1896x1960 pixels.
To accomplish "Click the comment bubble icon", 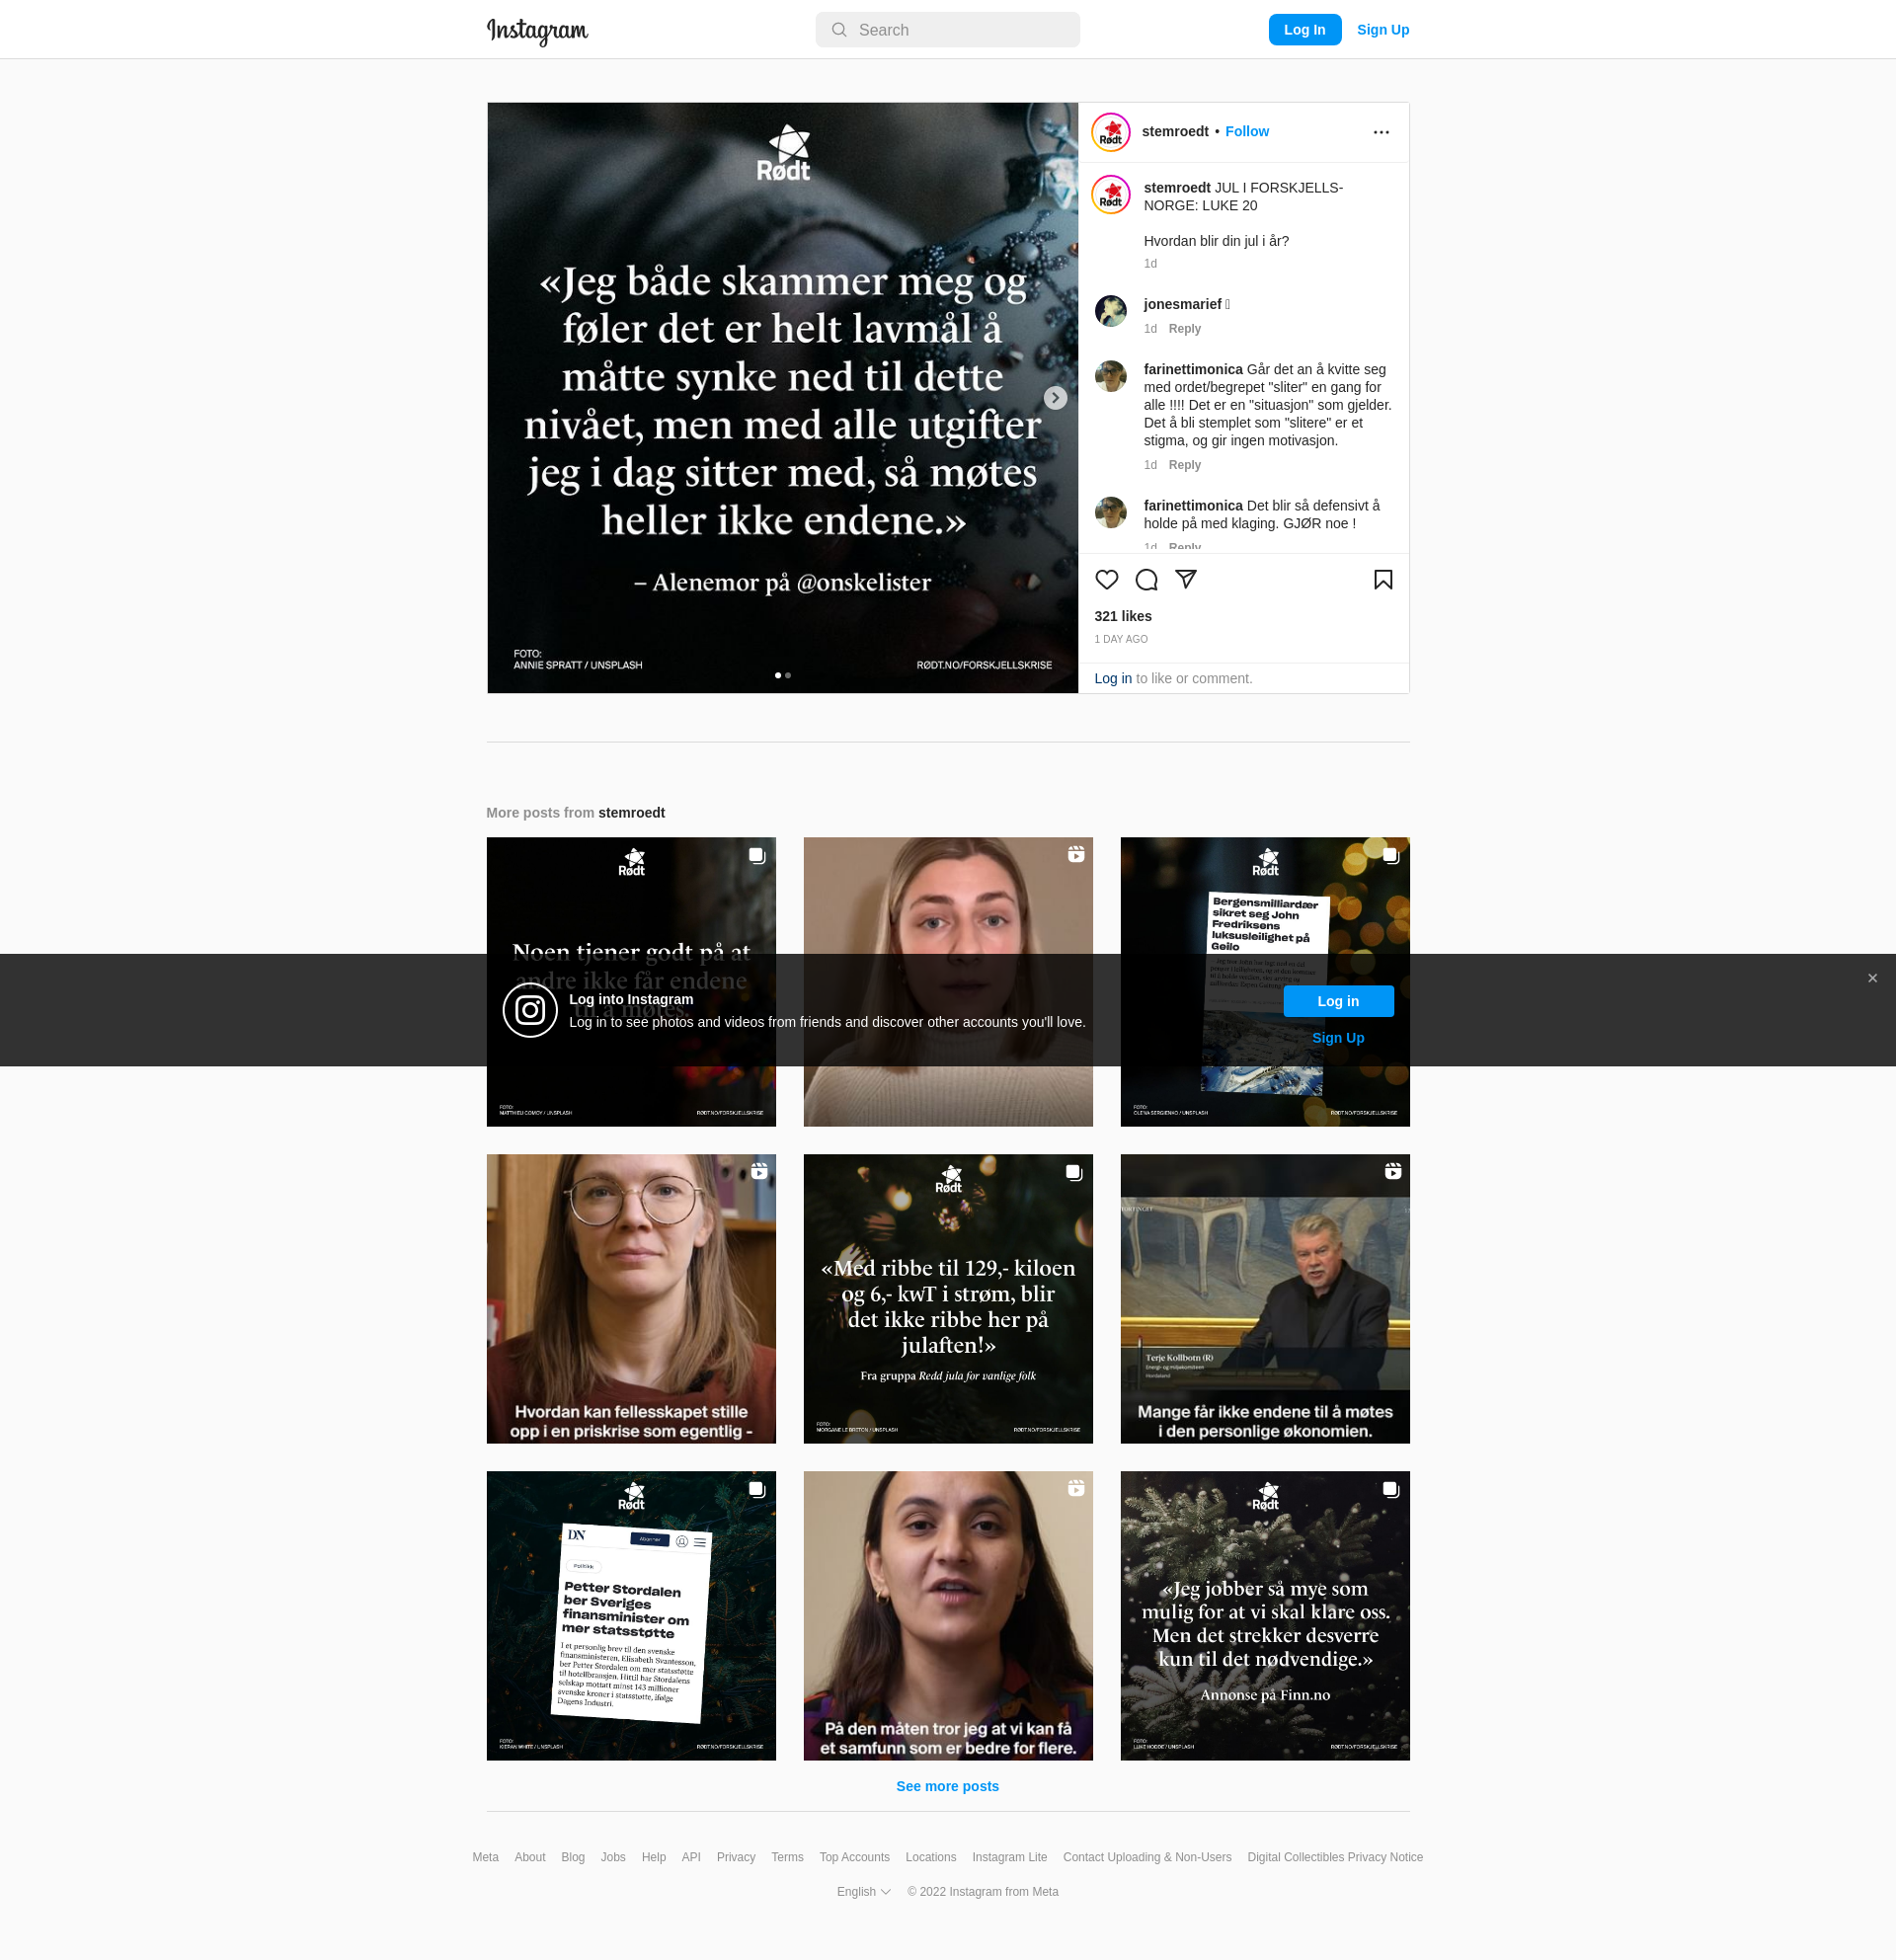I will click(x=1146, y=580).
